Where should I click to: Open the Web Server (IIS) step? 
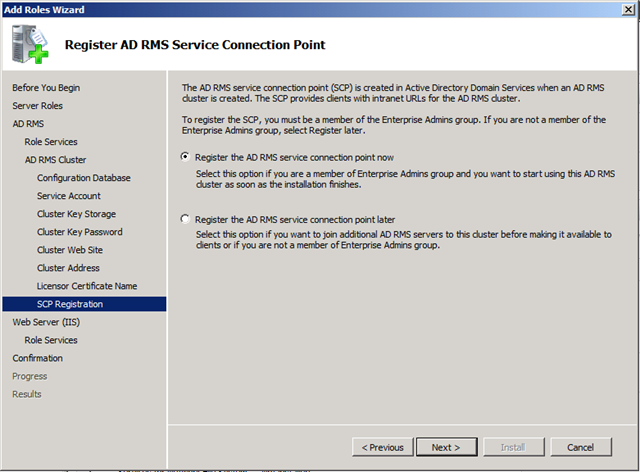pos(46,322)
